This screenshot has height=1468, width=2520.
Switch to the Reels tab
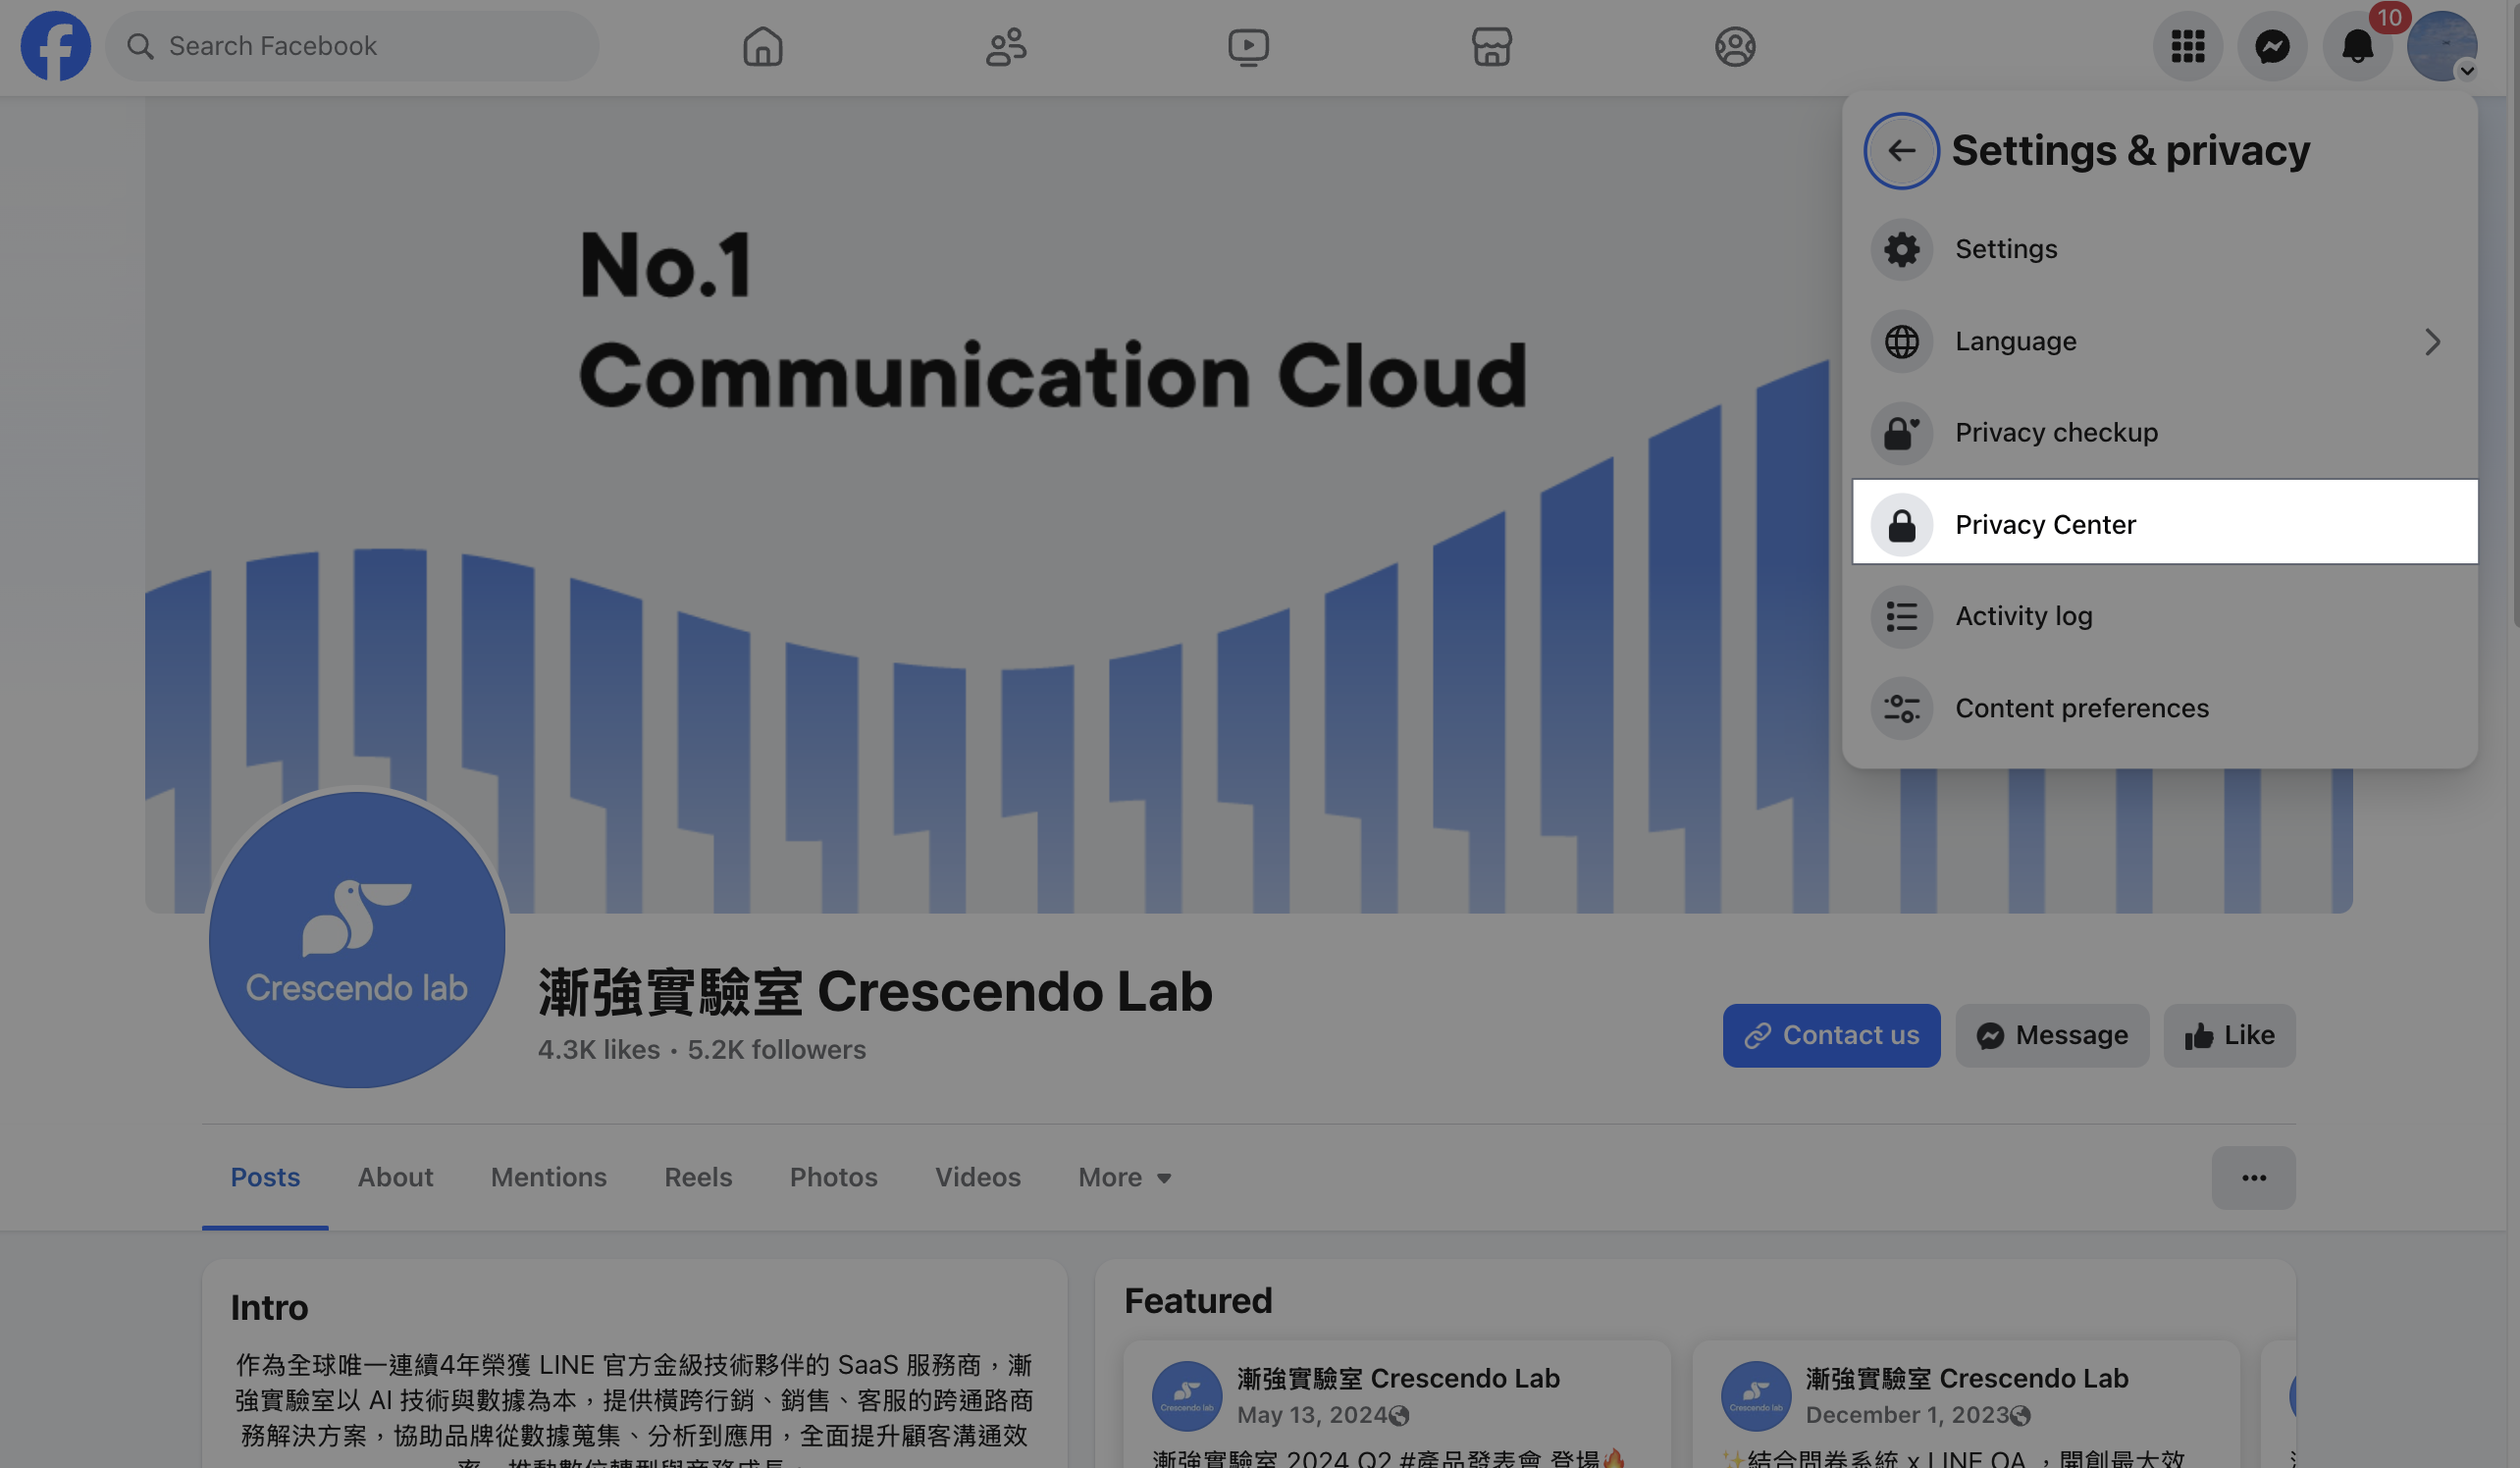pos(698,1177)
